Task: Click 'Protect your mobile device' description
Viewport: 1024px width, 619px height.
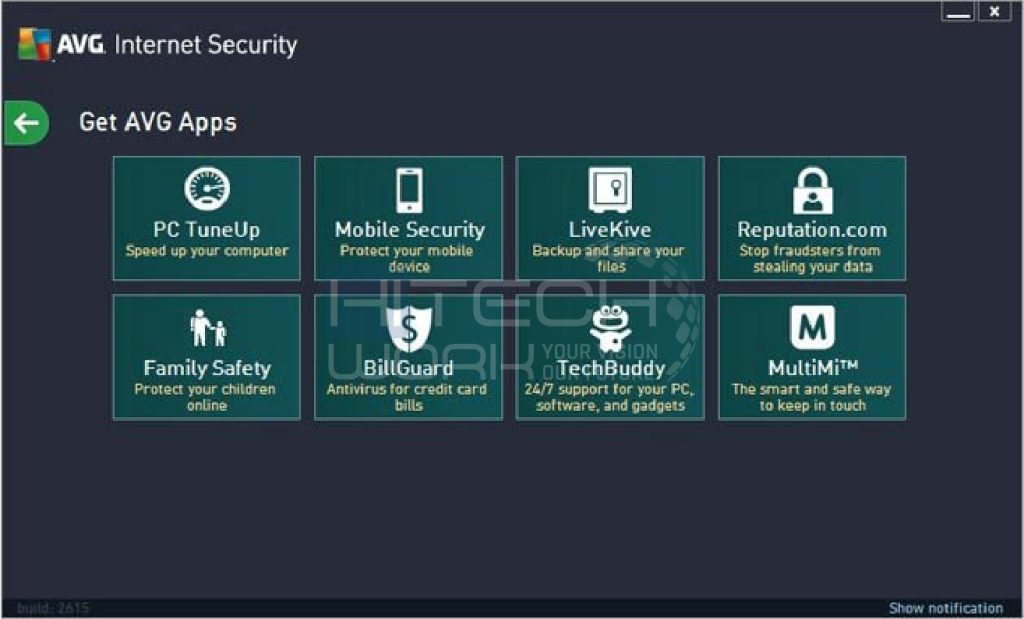Action: point(408,259)
